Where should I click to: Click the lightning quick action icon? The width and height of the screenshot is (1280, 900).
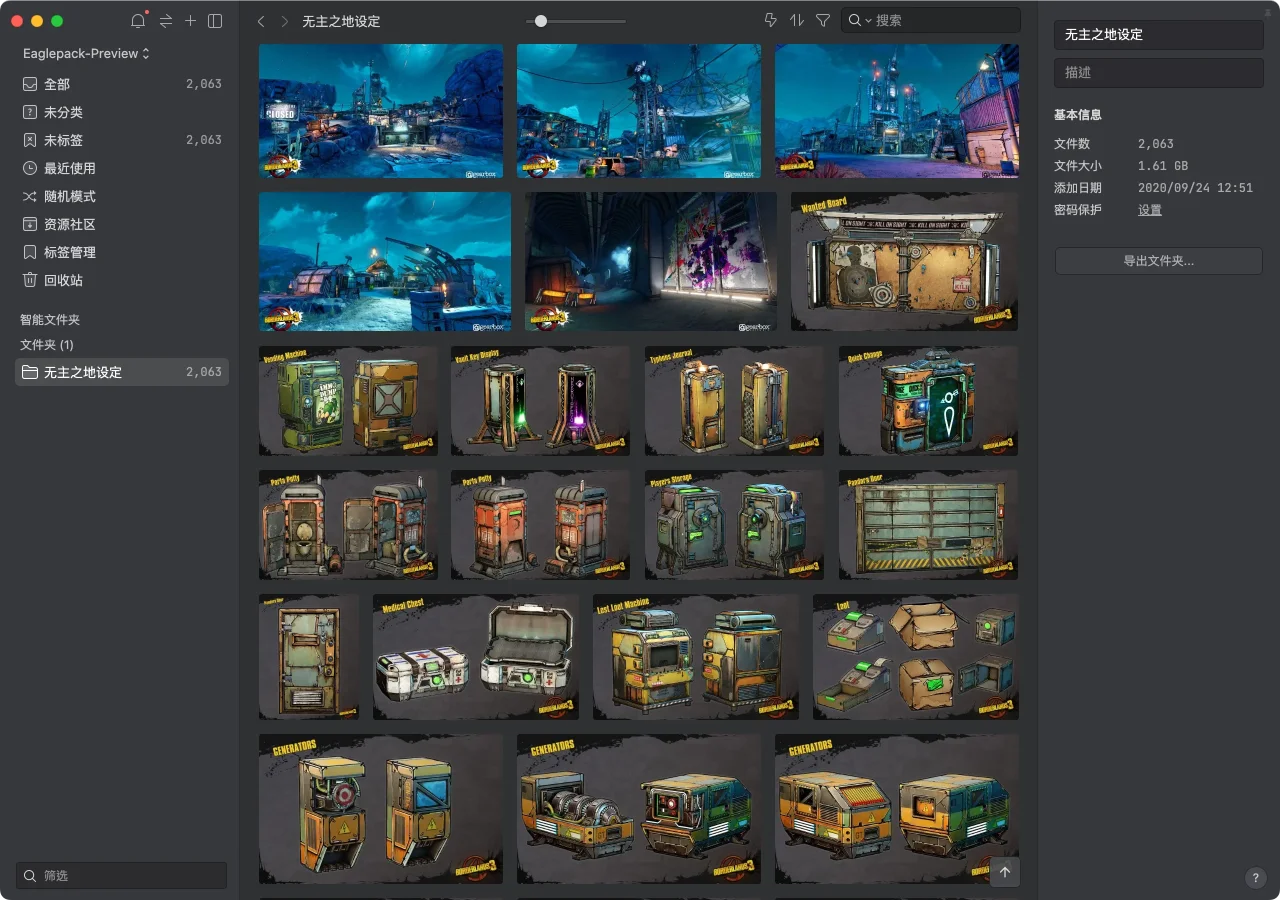770,20
